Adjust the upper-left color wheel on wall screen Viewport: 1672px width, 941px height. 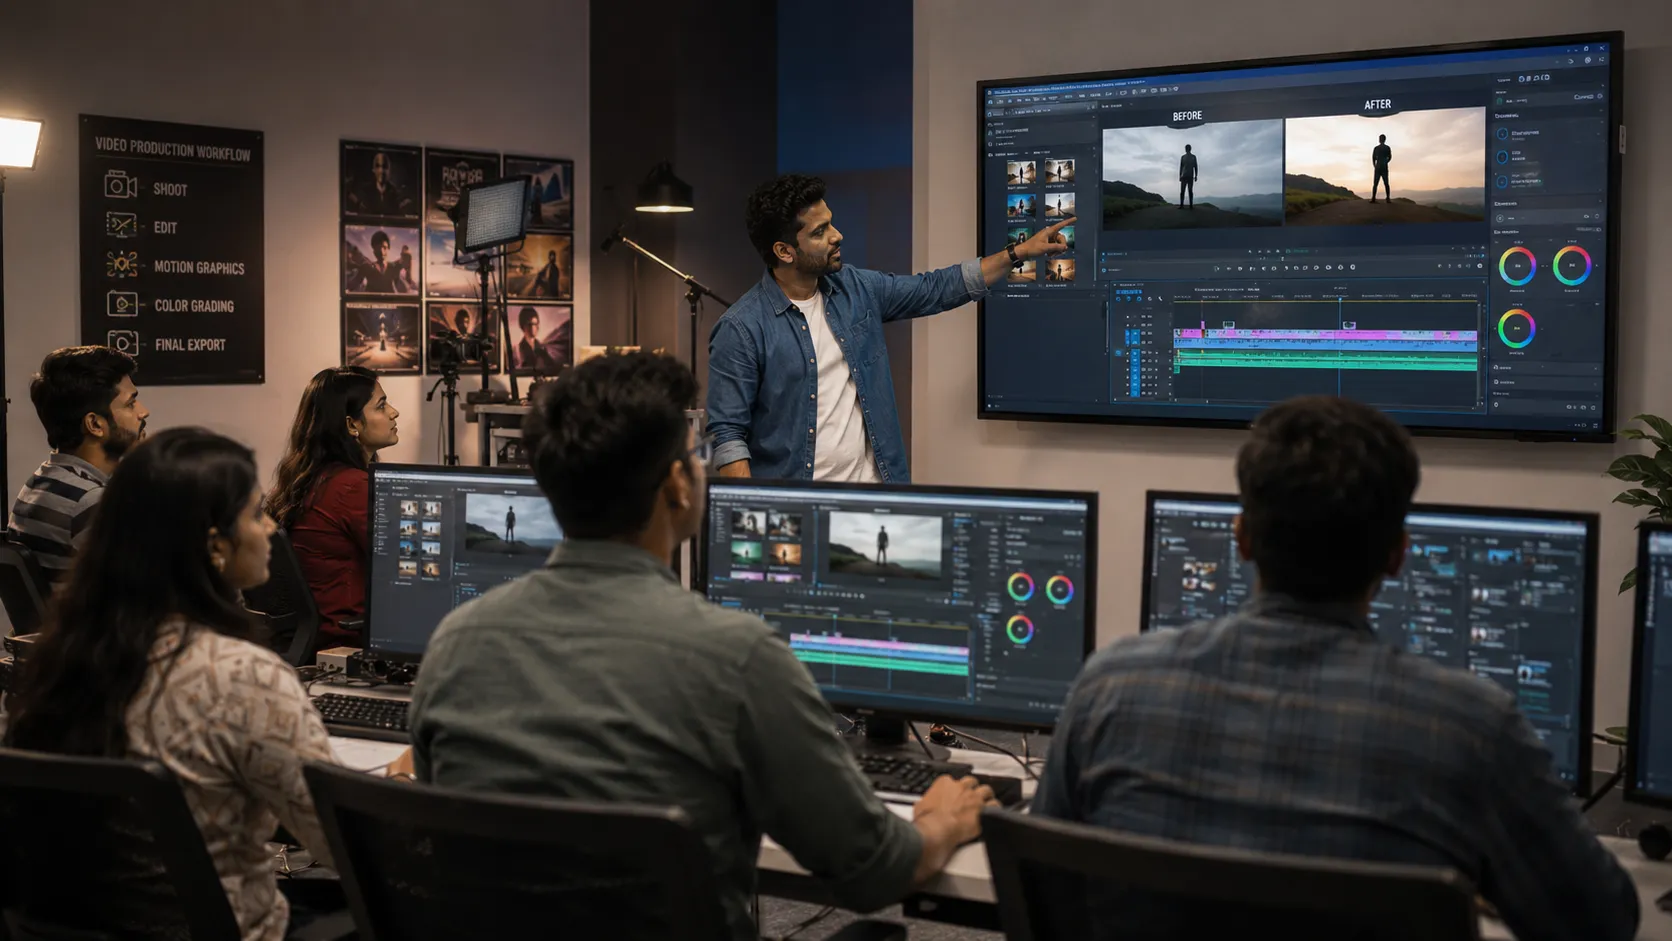point(1517,266)
